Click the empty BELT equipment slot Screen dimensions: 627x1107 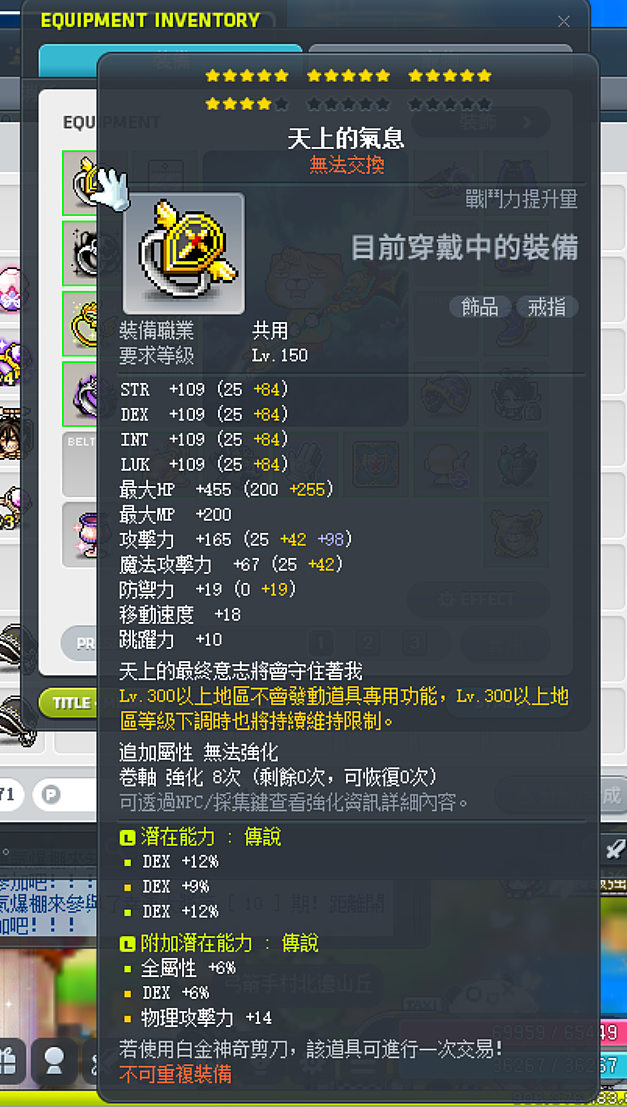(x=80, y=465)
